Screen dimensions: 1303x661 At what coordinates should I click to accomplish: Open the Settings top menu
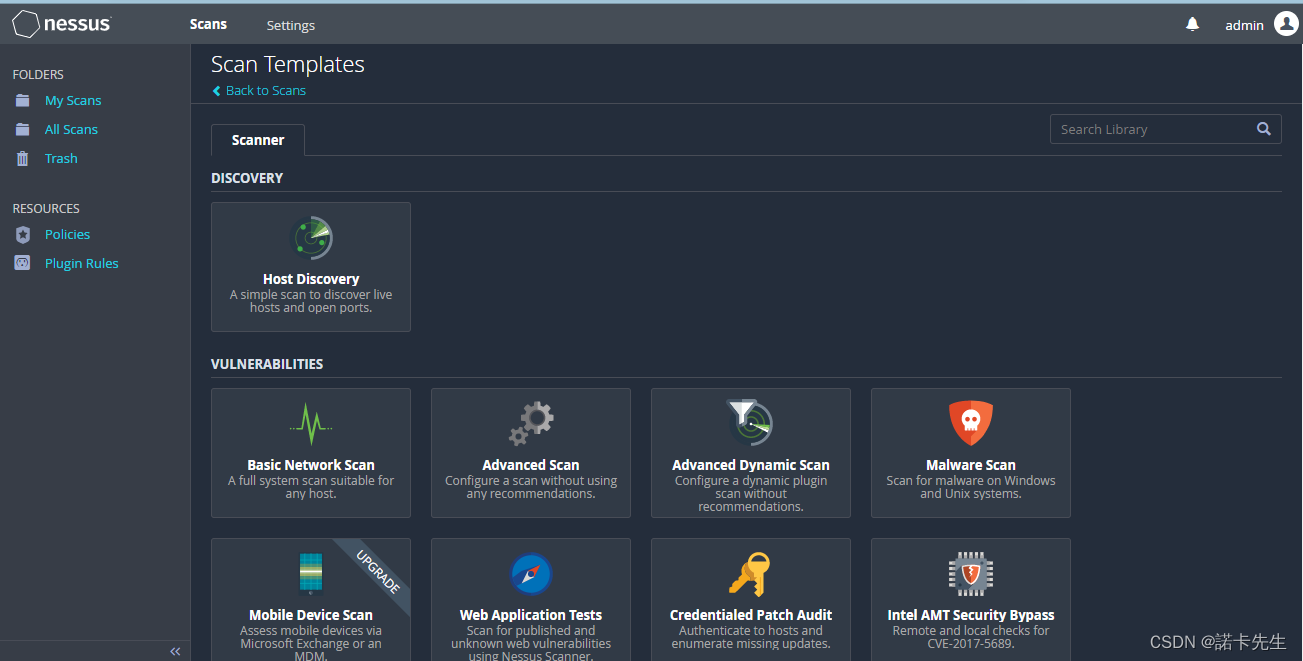(x=291, y=25)
